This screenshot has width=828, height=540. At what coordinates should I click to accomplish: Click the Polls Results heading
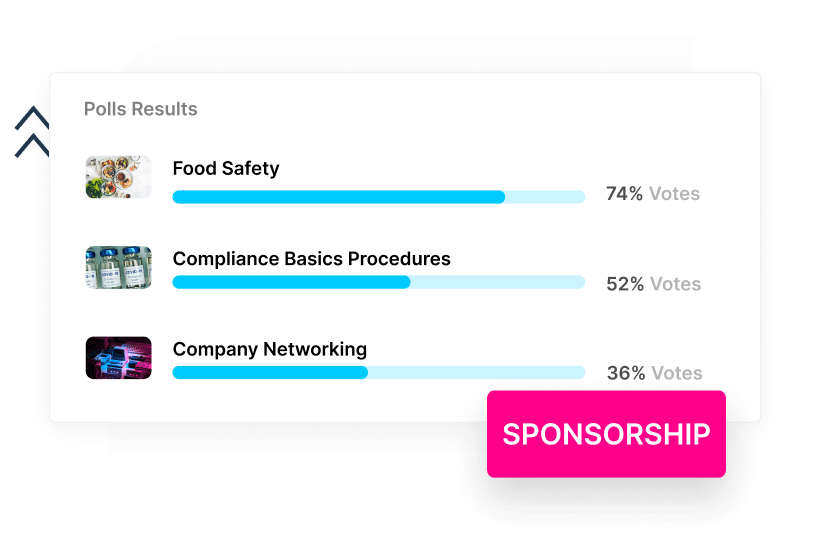coord(141,109)
